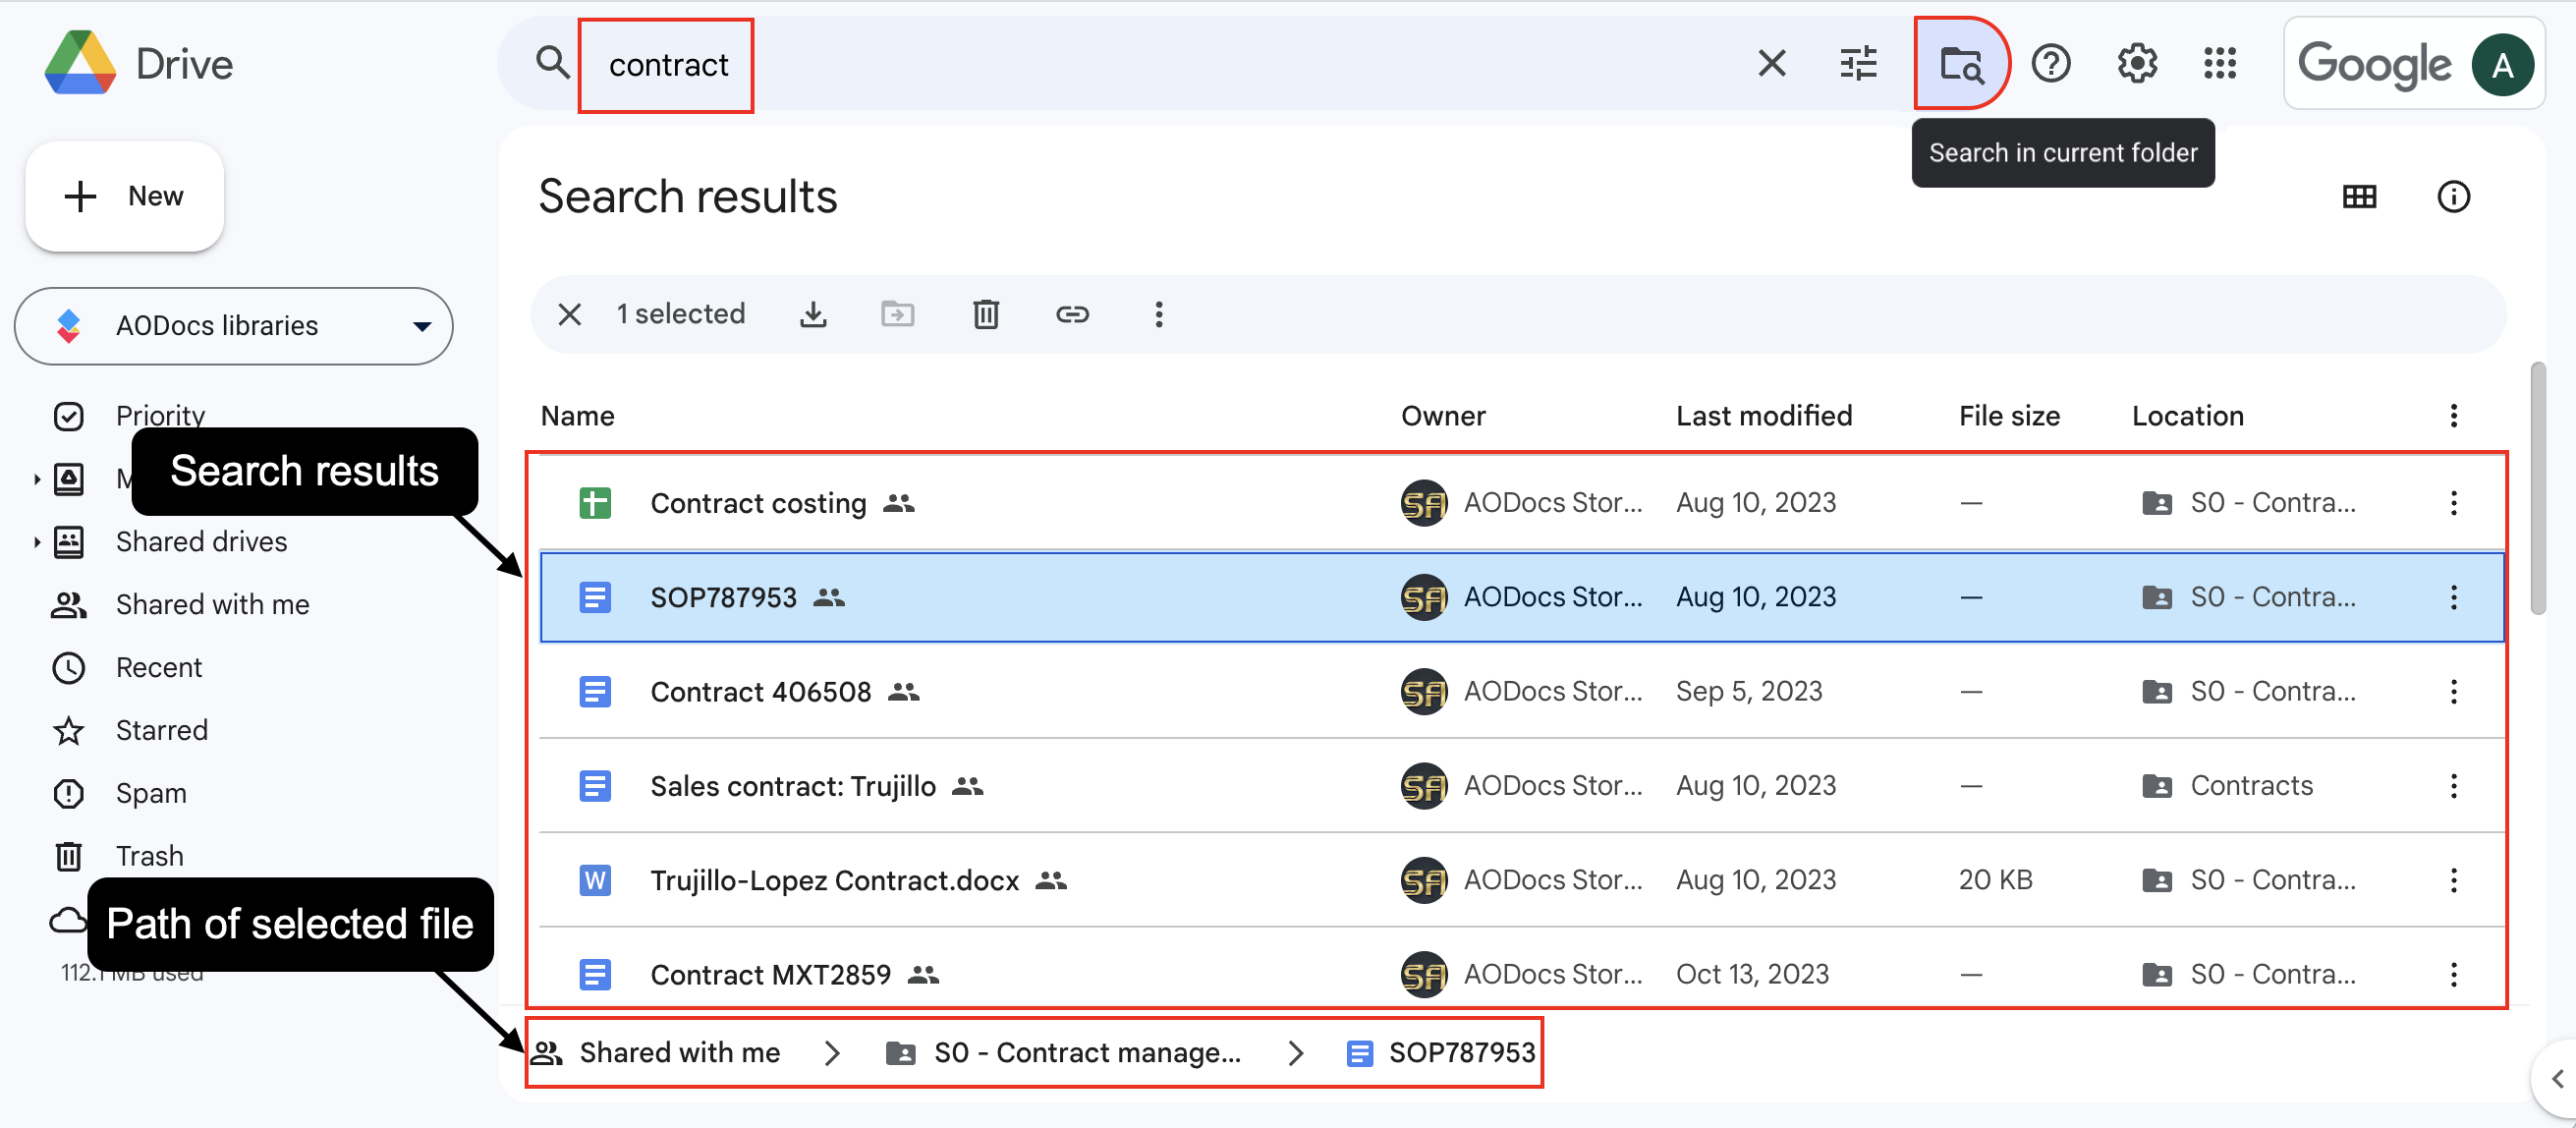Click Search in current folder icon
The image size is (2576, 1128).
point(1961,63)
